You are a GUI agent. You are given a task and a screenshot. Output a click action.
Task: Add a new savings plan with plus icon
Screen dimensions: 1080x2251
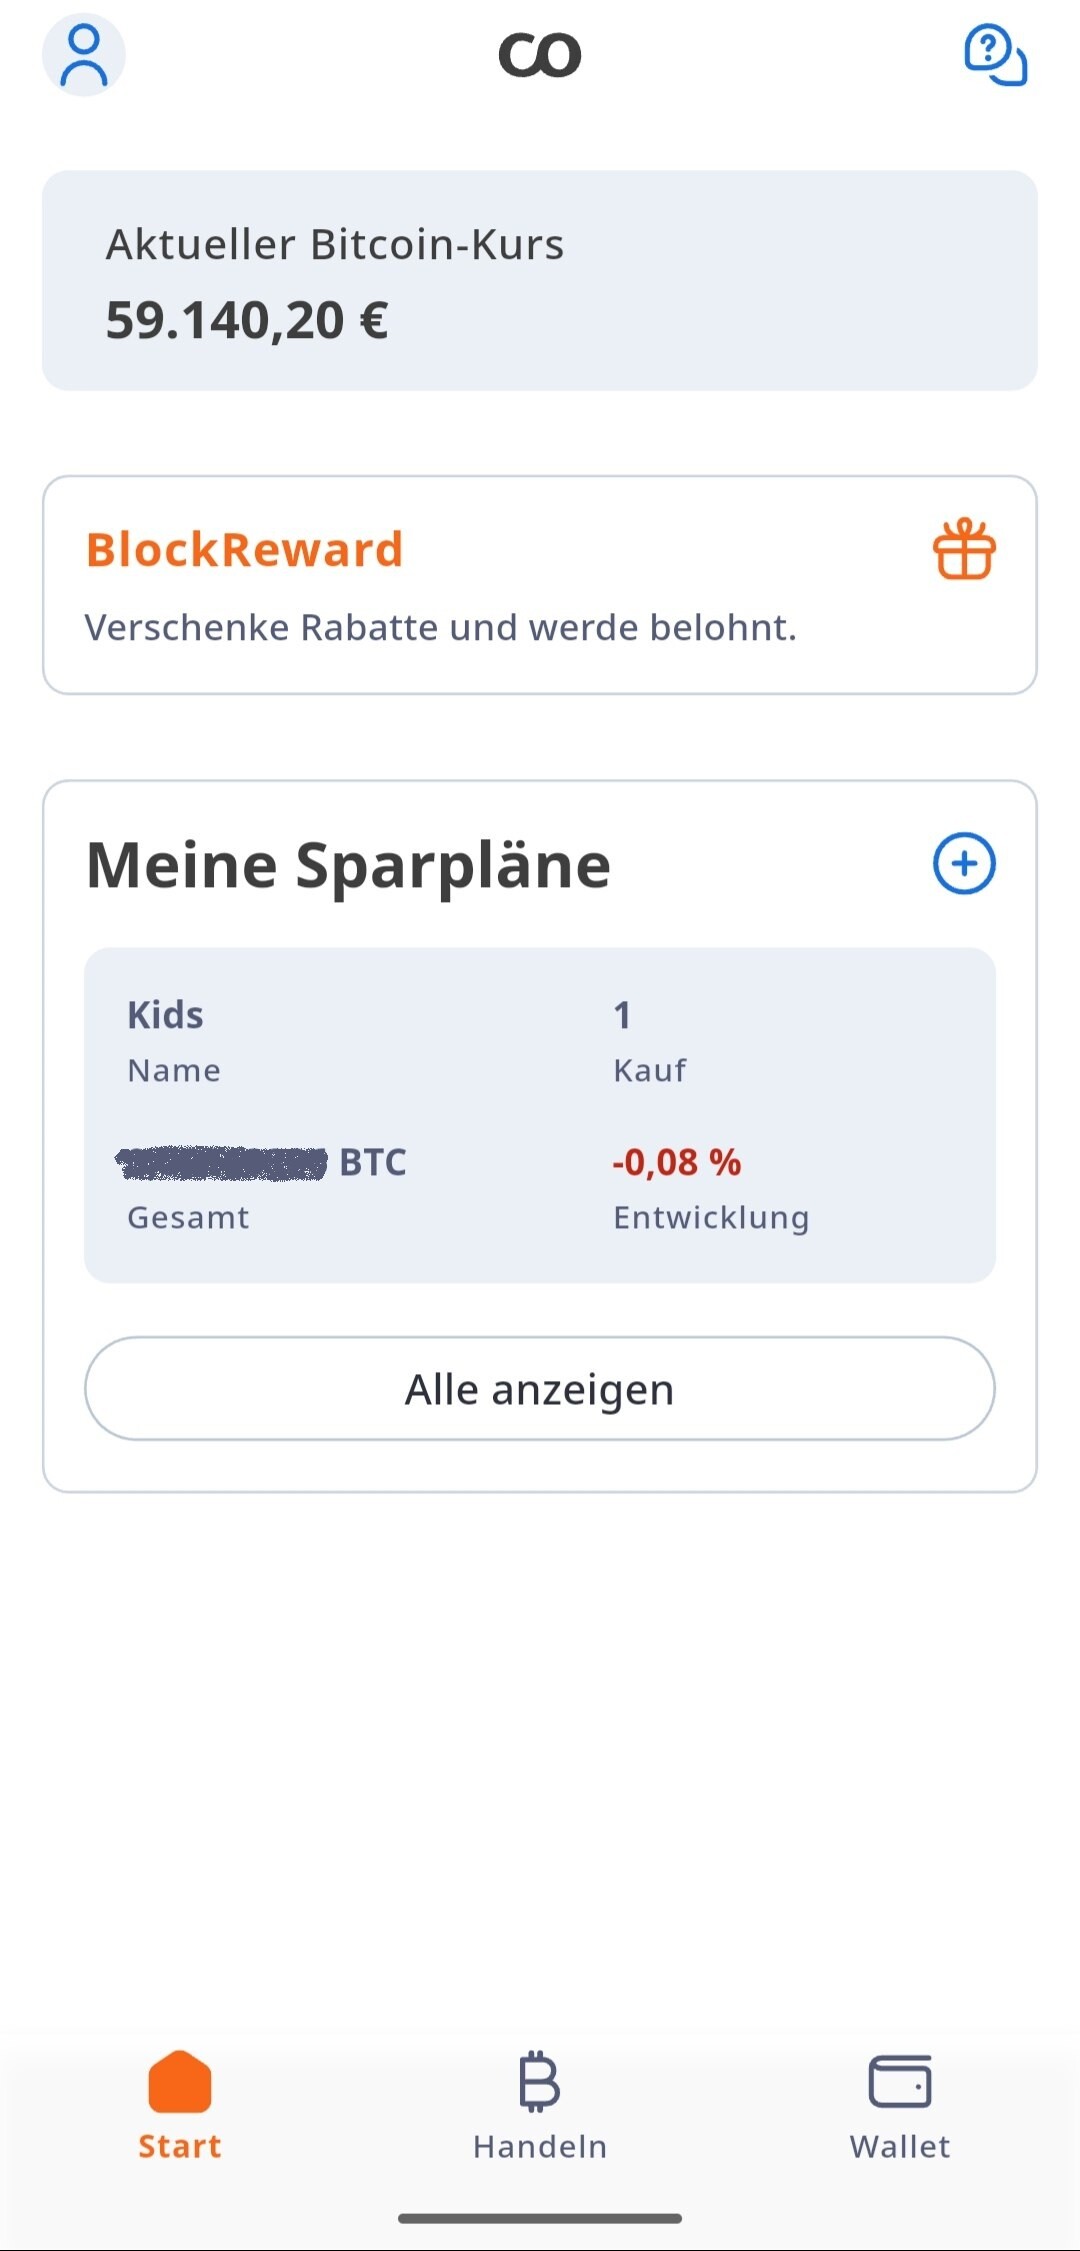tap(964, 863)
